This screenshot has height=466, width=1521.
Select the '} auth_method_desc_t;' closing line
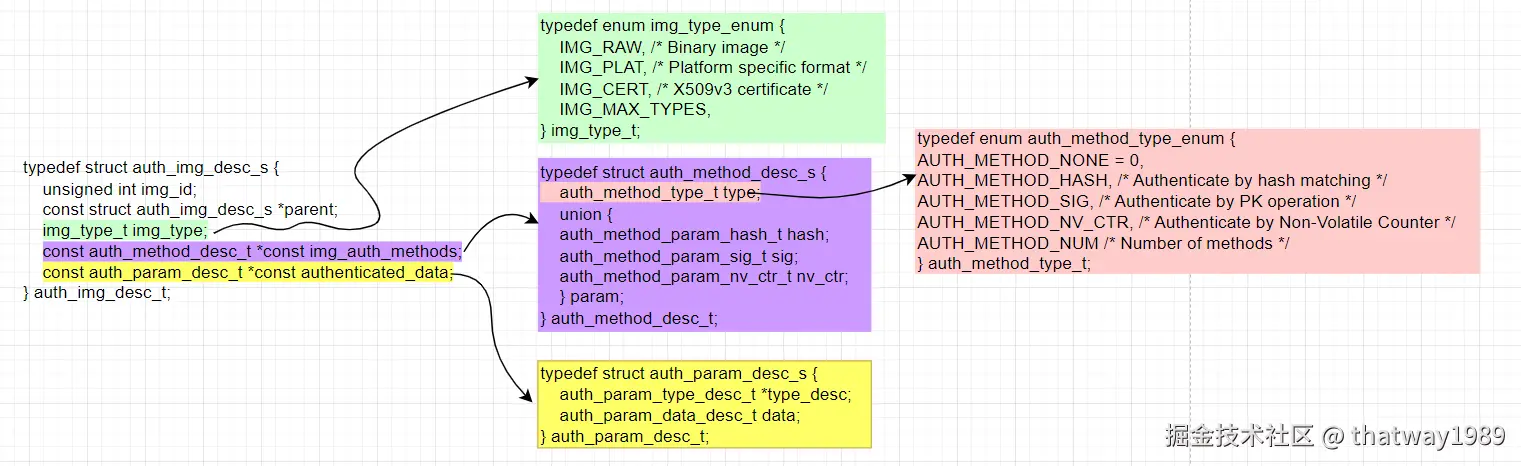click(x=629, y=319)
